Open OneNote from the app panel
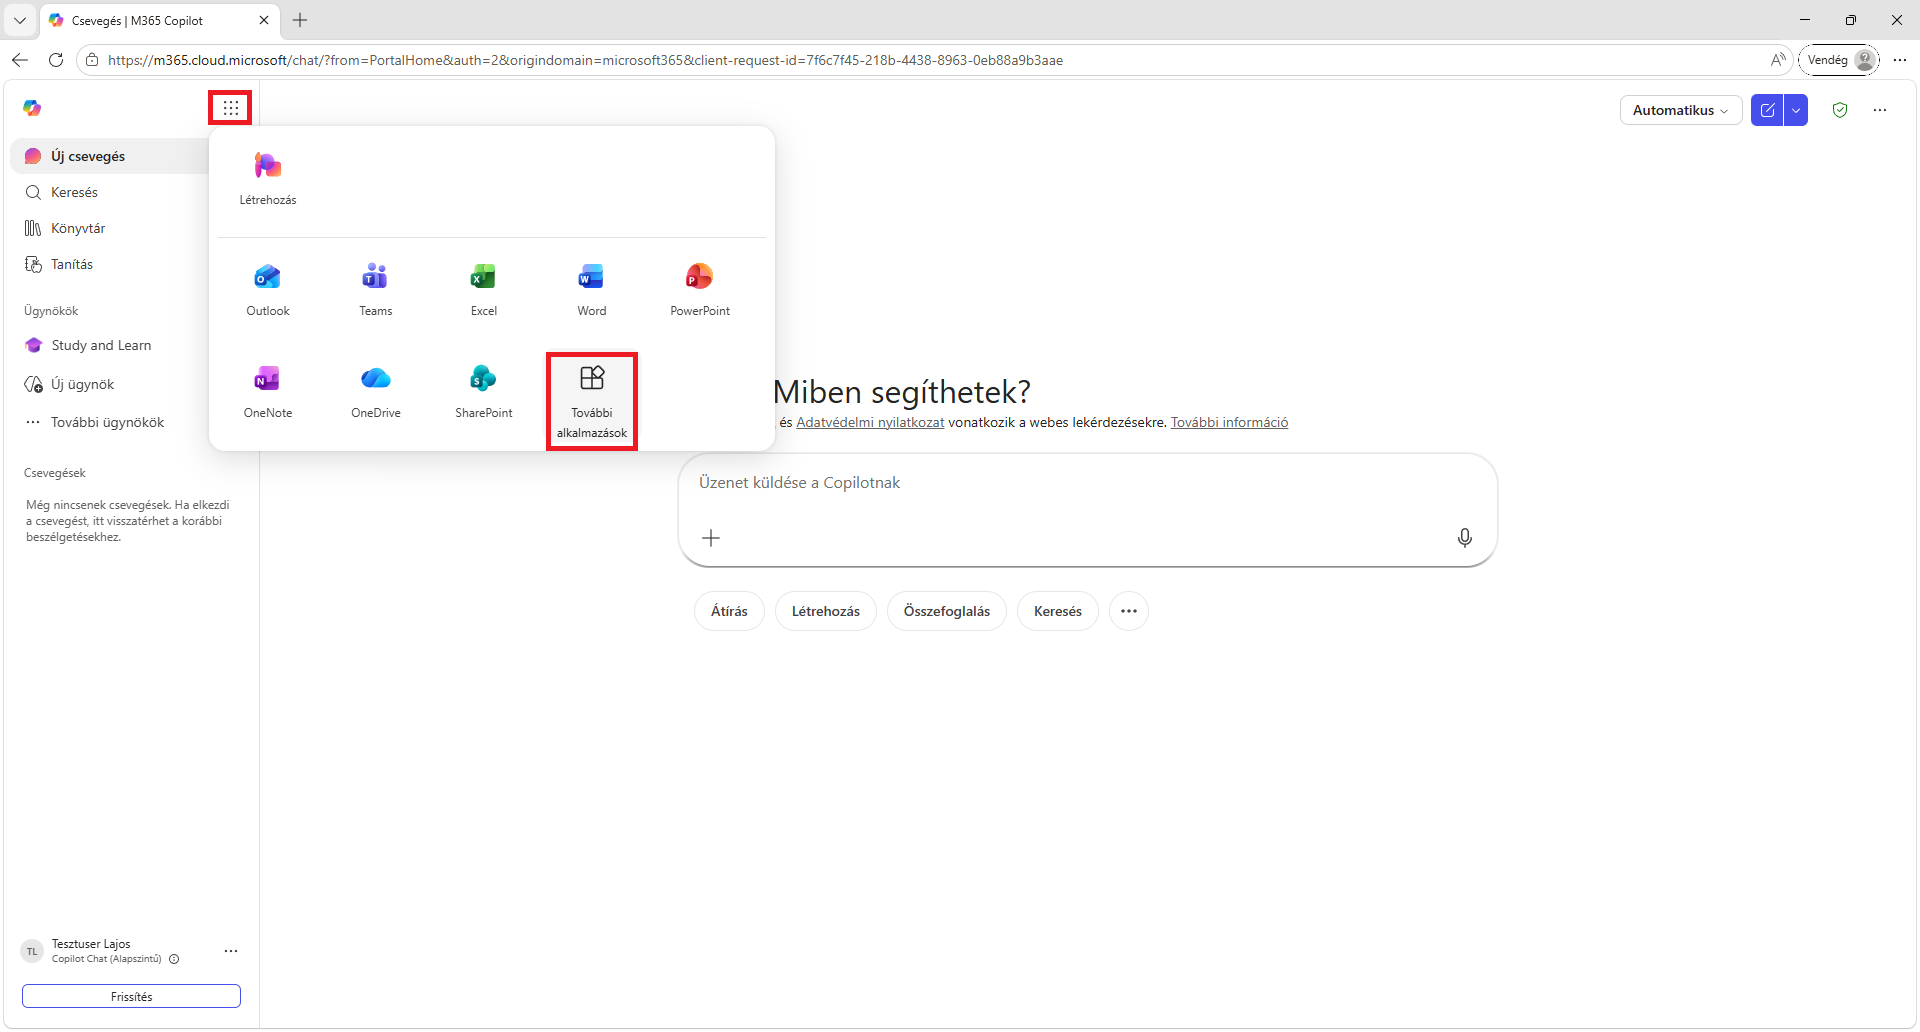This screenshot has height=1032, width=1920. [268, 392]
